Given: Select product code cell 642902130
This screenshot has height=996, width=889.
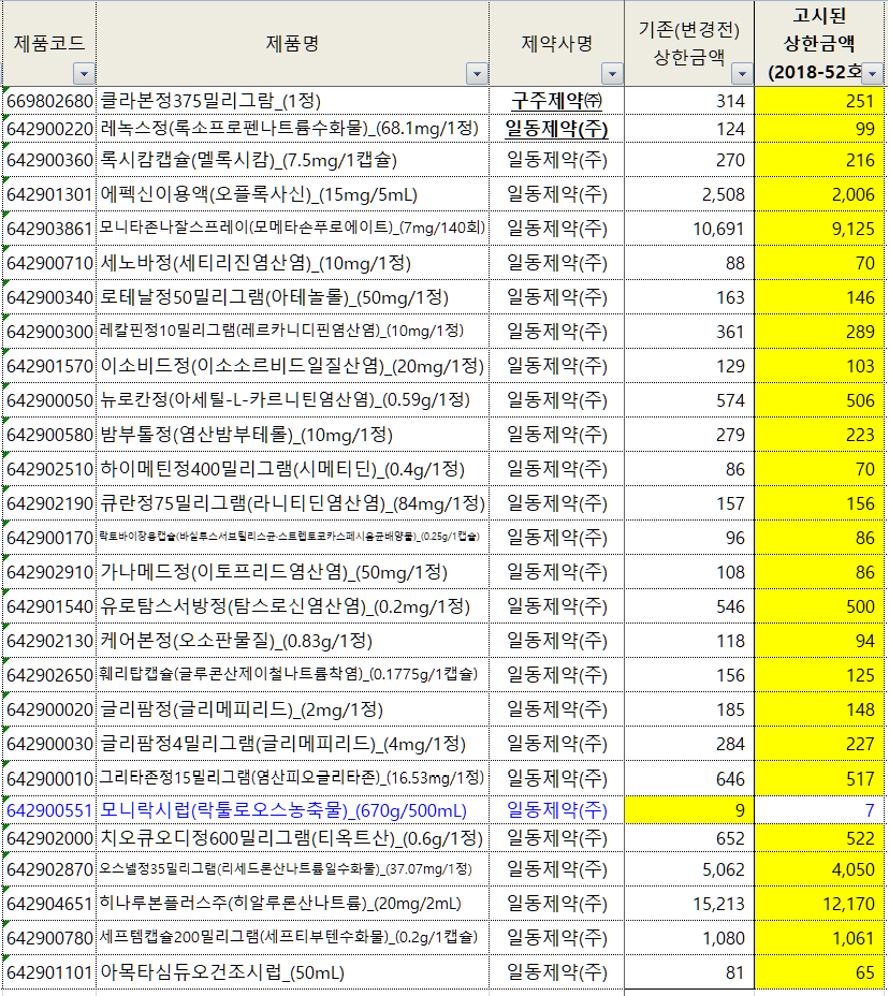Looking at the screenshot, I should point(50,640).
